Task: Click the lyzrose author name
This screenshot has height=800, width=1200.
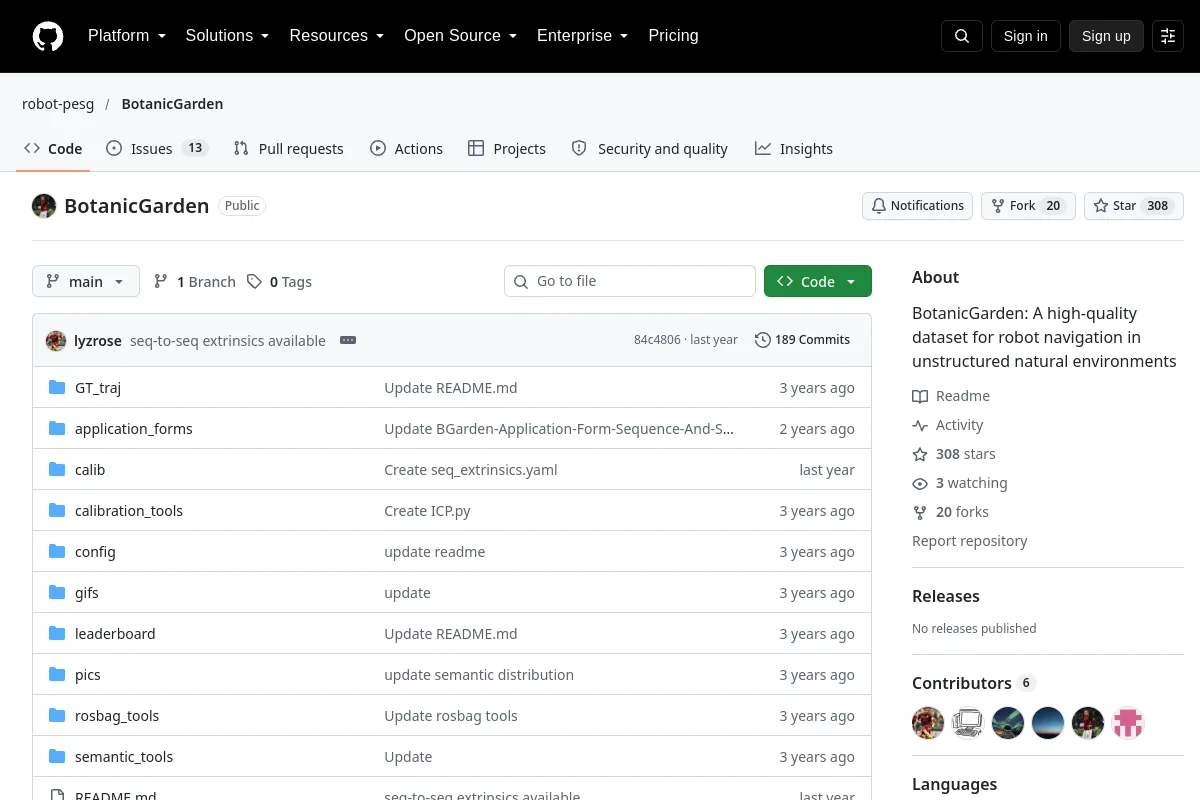Action: 98,341
